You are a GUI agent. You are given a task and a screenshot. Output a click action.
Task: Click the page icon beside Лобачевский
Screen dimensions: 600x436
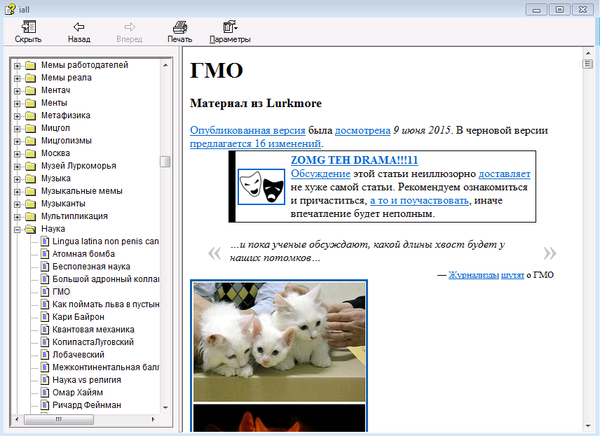click(x=45, y=355)
